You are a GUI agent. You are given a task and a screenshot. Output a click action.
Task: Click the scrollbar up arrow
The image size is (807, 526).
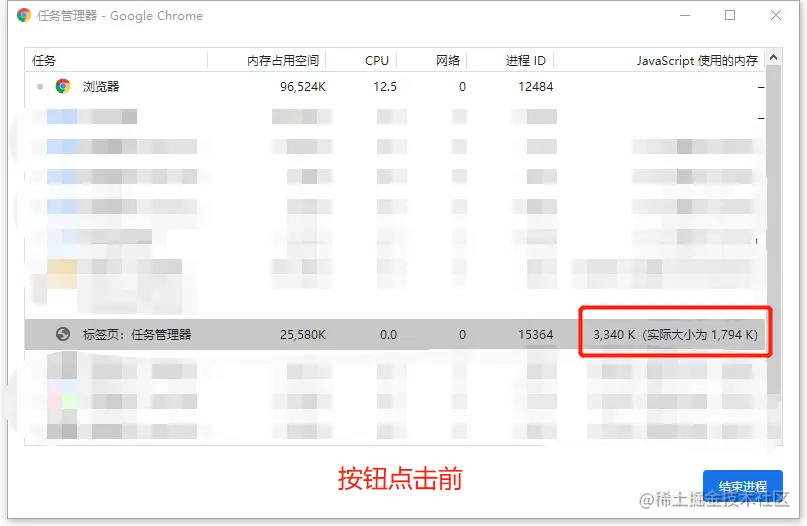pyautogui.click(x=773, y=58)
